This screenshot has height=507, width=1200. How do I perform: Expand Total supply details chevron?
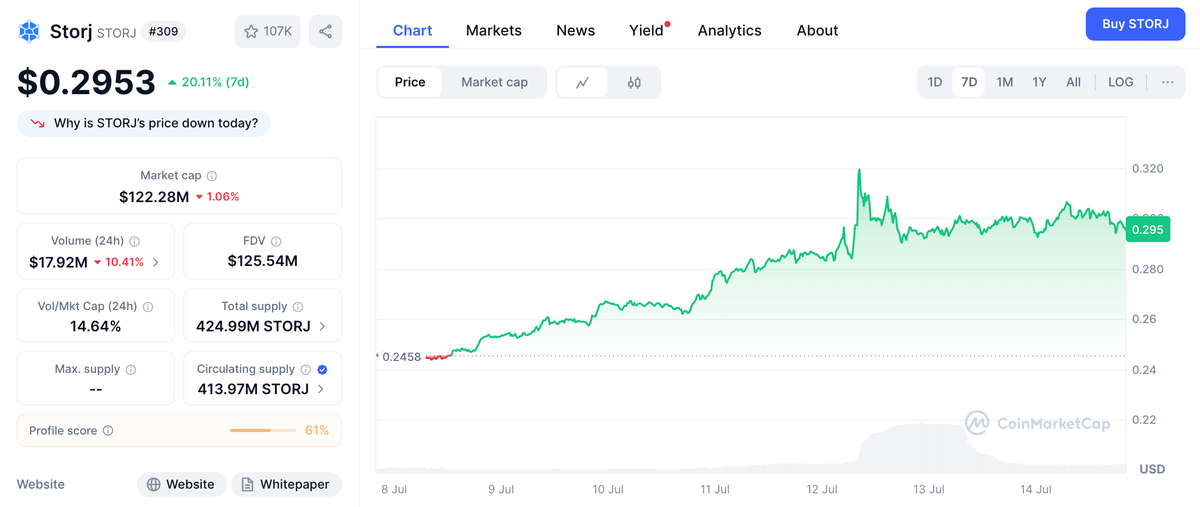pos(322,327)
